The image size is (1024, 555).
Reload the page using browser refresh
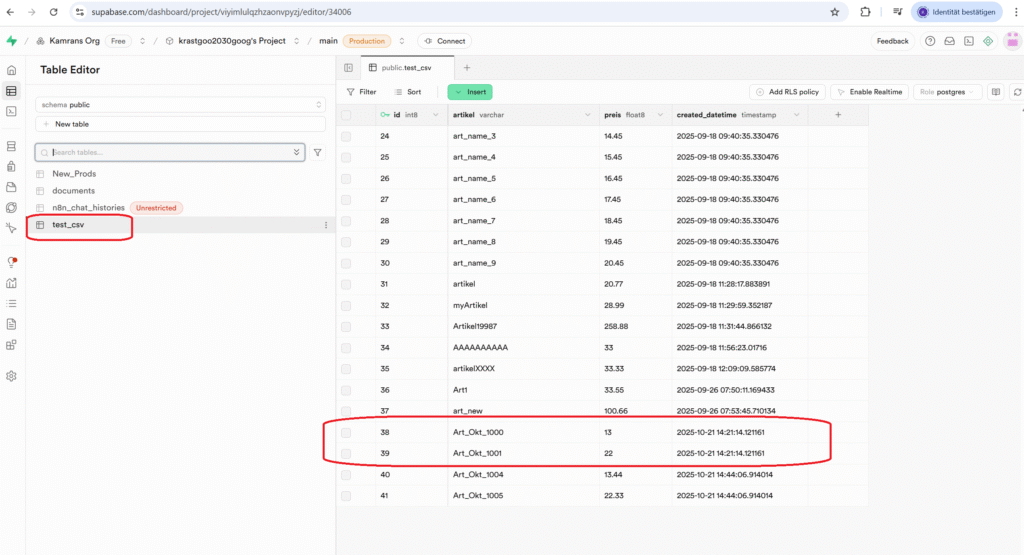(54, 12)
